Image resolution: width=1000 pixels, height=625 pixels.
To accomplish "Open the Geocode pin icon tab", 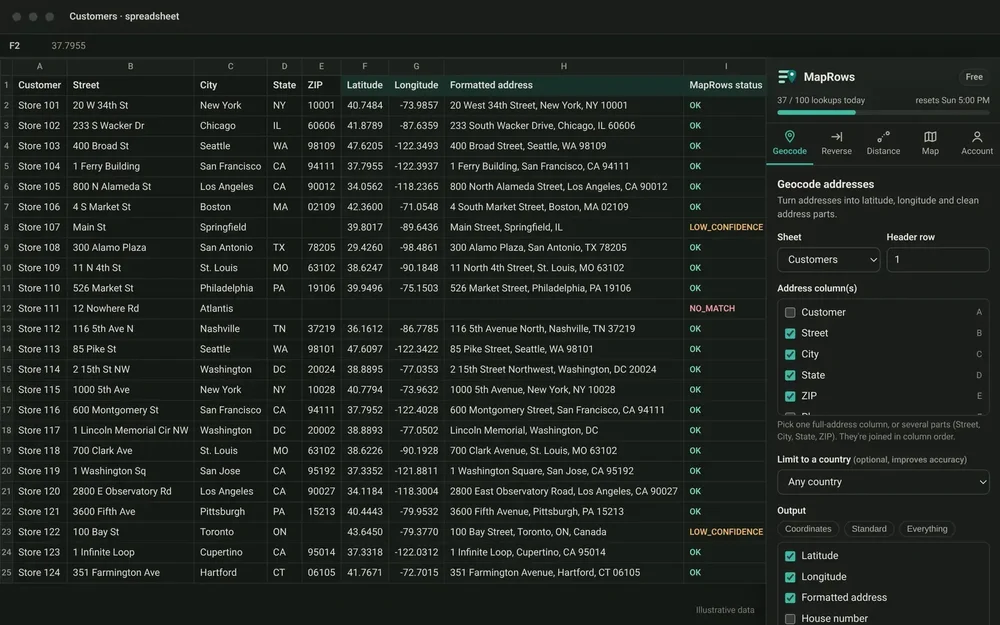I will point(790,143).
